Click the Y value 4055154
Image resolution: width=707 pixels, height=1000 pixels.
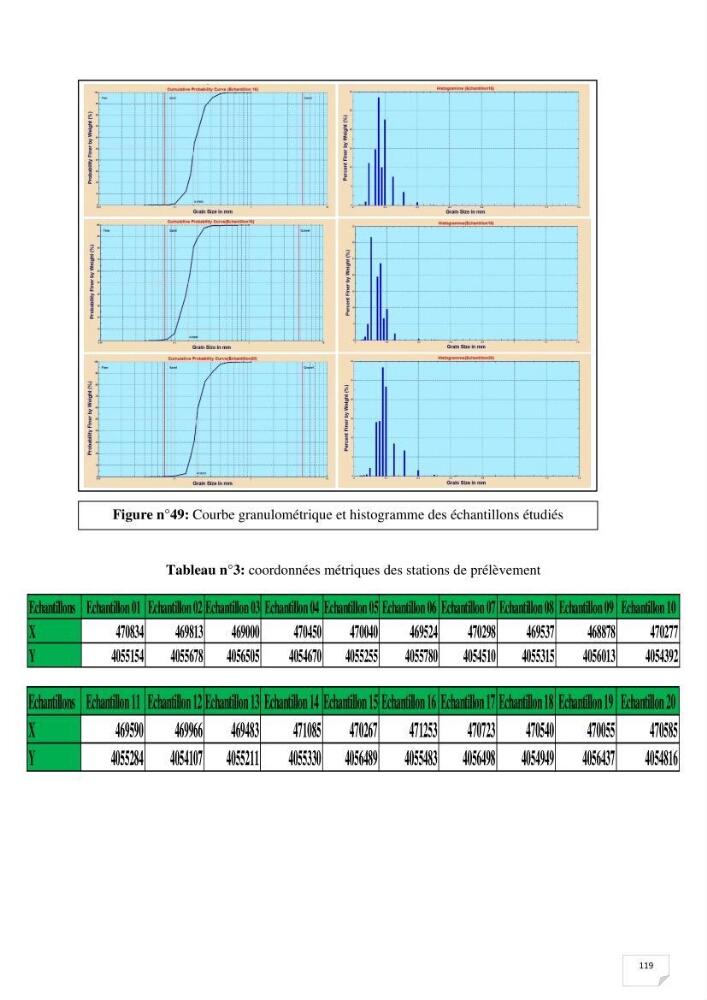pos(128,656)
